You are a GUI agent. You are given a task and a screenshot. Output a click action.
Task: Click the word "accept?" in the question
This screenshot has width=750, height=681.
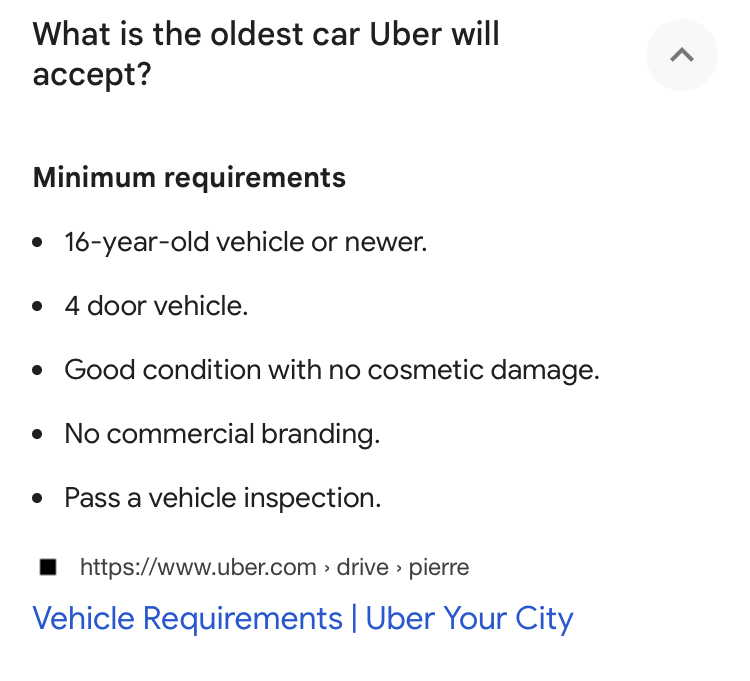(x=92, y=76)
